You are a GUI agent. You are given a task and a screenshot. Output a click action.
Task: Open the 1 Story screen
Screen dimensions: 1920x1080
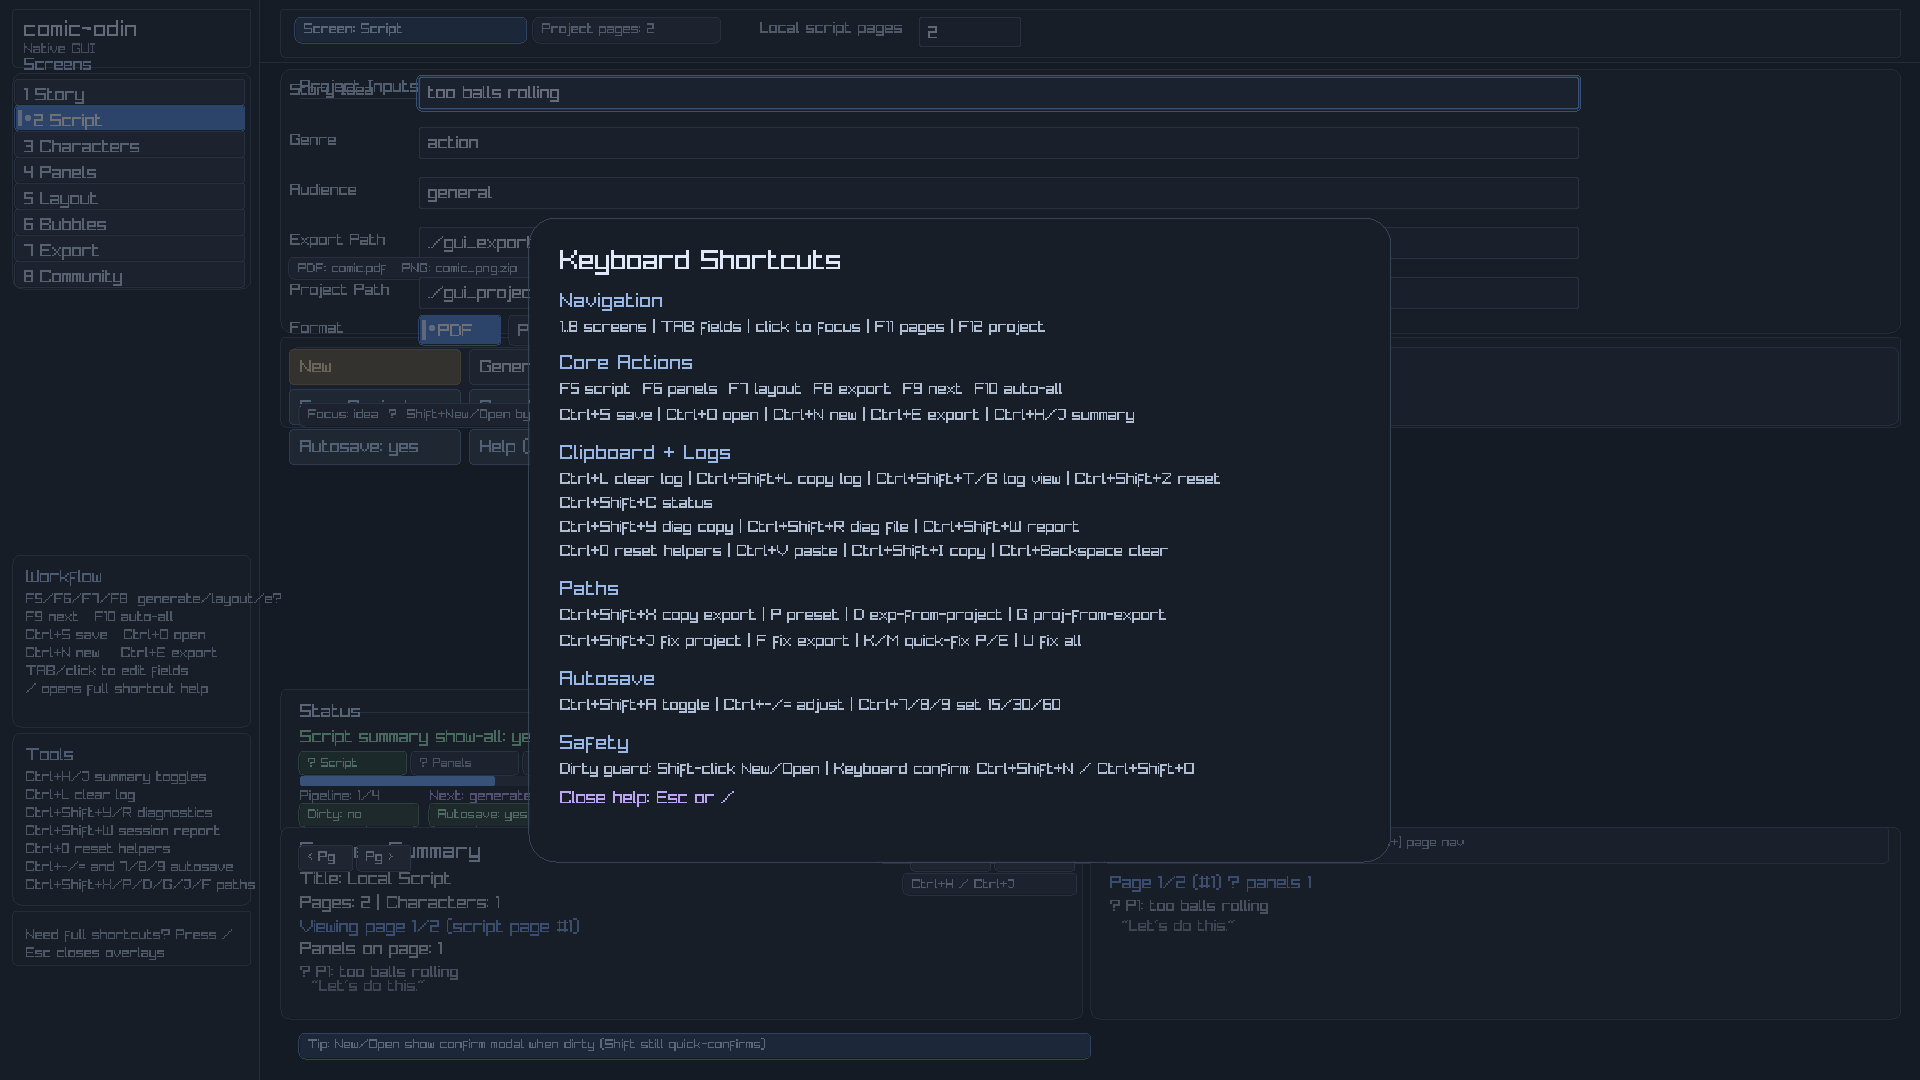[x=130, y=94]
